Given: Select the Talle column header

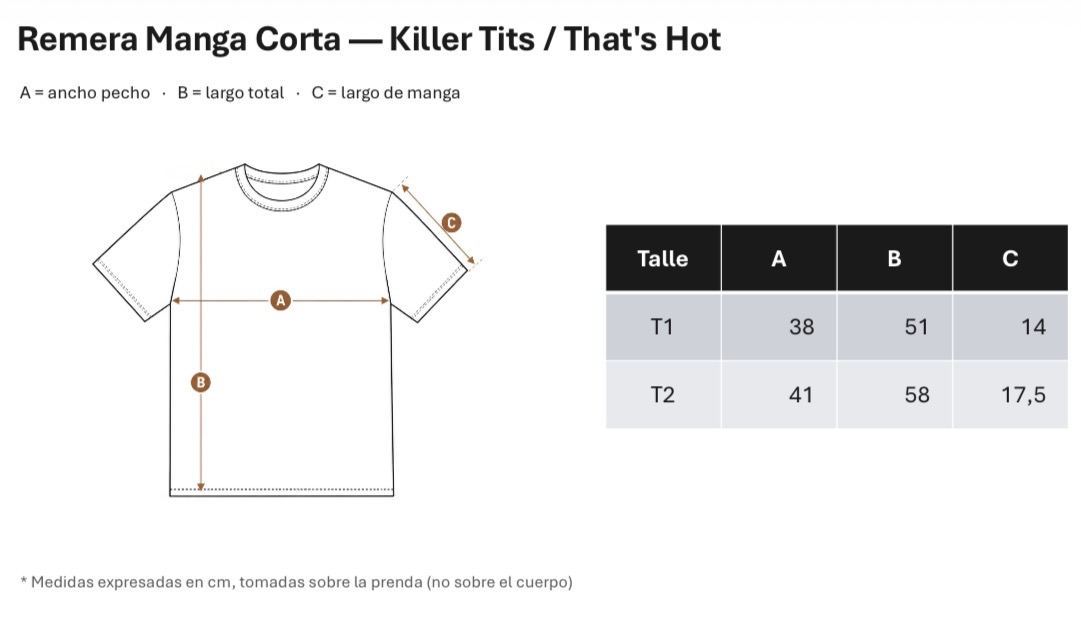Looking at the screenshot, I should (x=663, y=258).
